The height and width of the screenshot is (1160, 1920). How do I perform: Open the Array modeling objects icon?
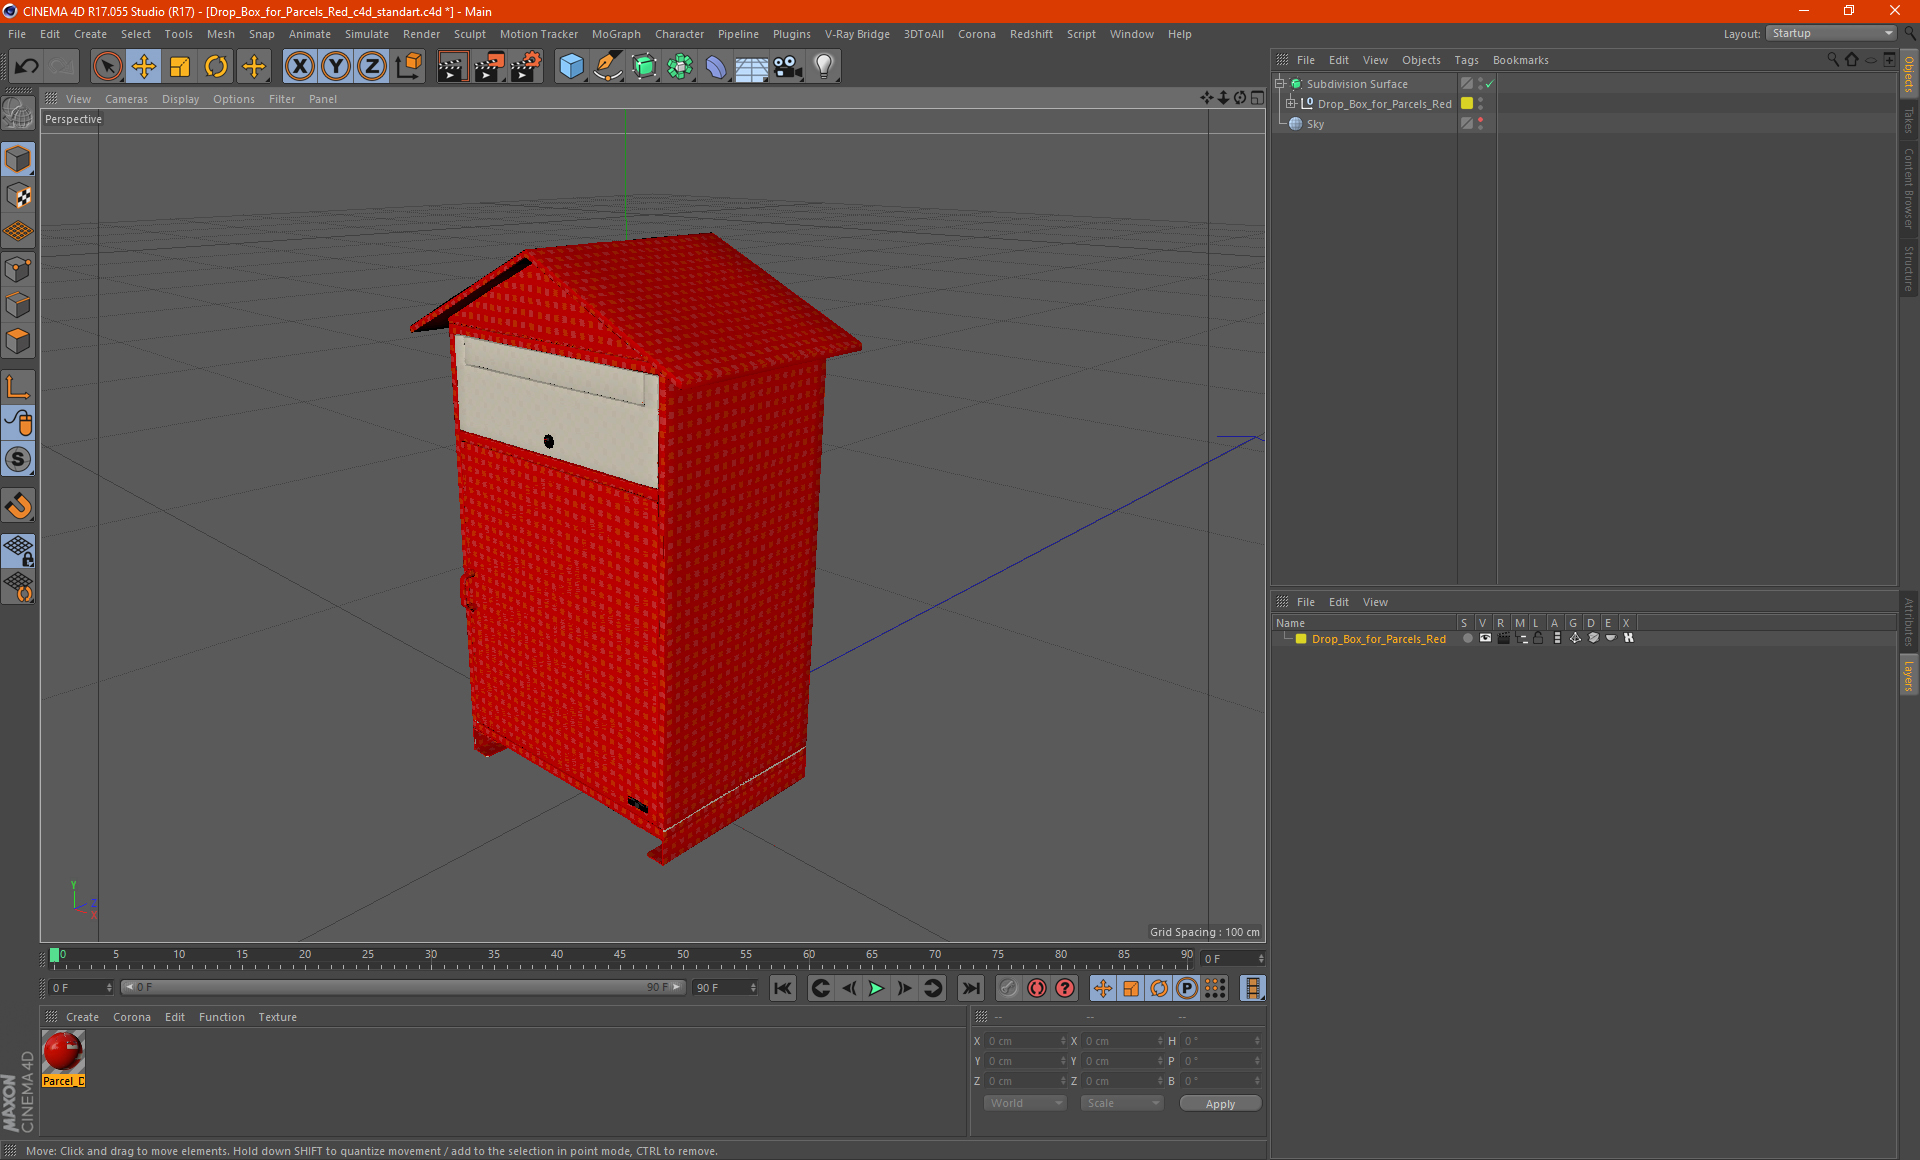(x=680, y=67)
